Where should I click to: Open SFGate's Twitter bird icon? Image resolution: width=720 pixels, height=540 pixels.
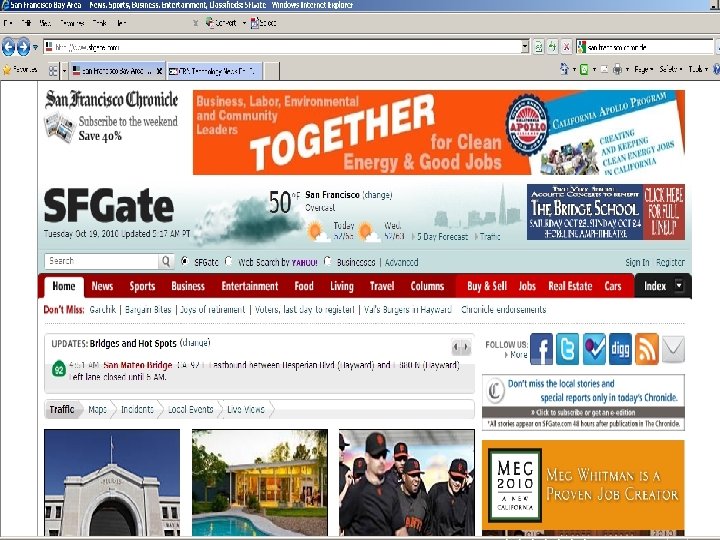pos(568,349)
